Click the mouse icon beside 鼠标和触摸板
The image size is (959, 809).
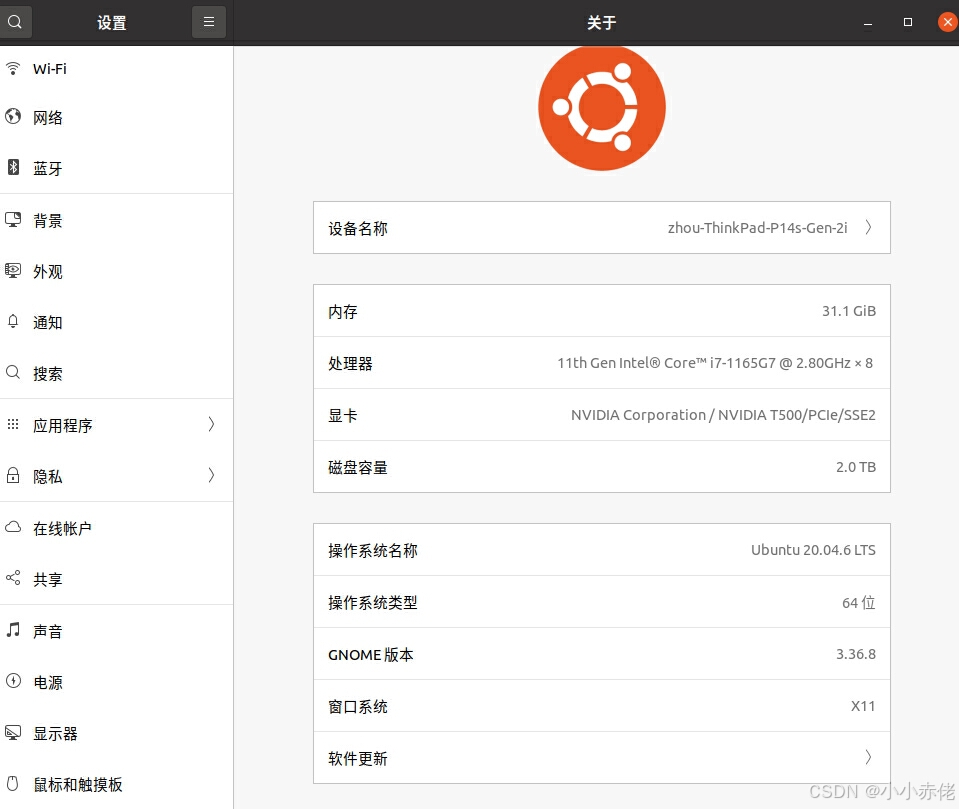pos(13,783)
